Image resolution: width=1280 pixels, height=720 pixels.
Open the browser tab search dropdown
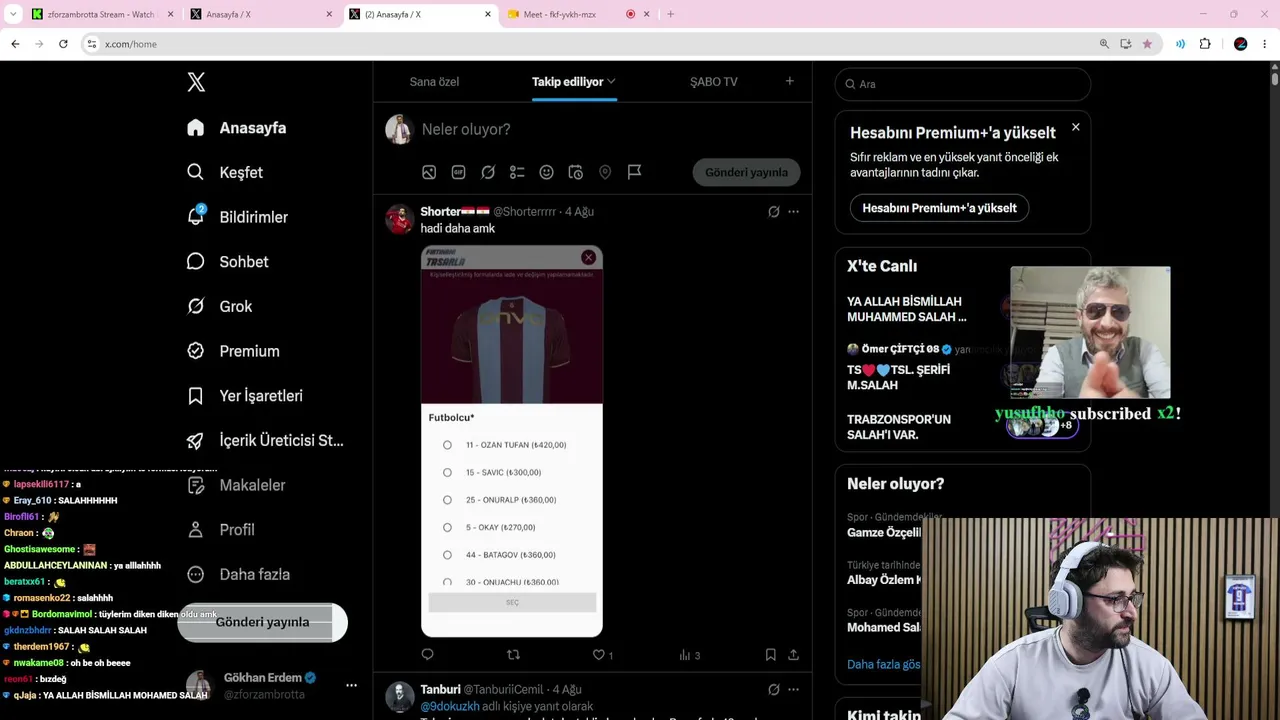pyautogui.click(x=13, y=14)
